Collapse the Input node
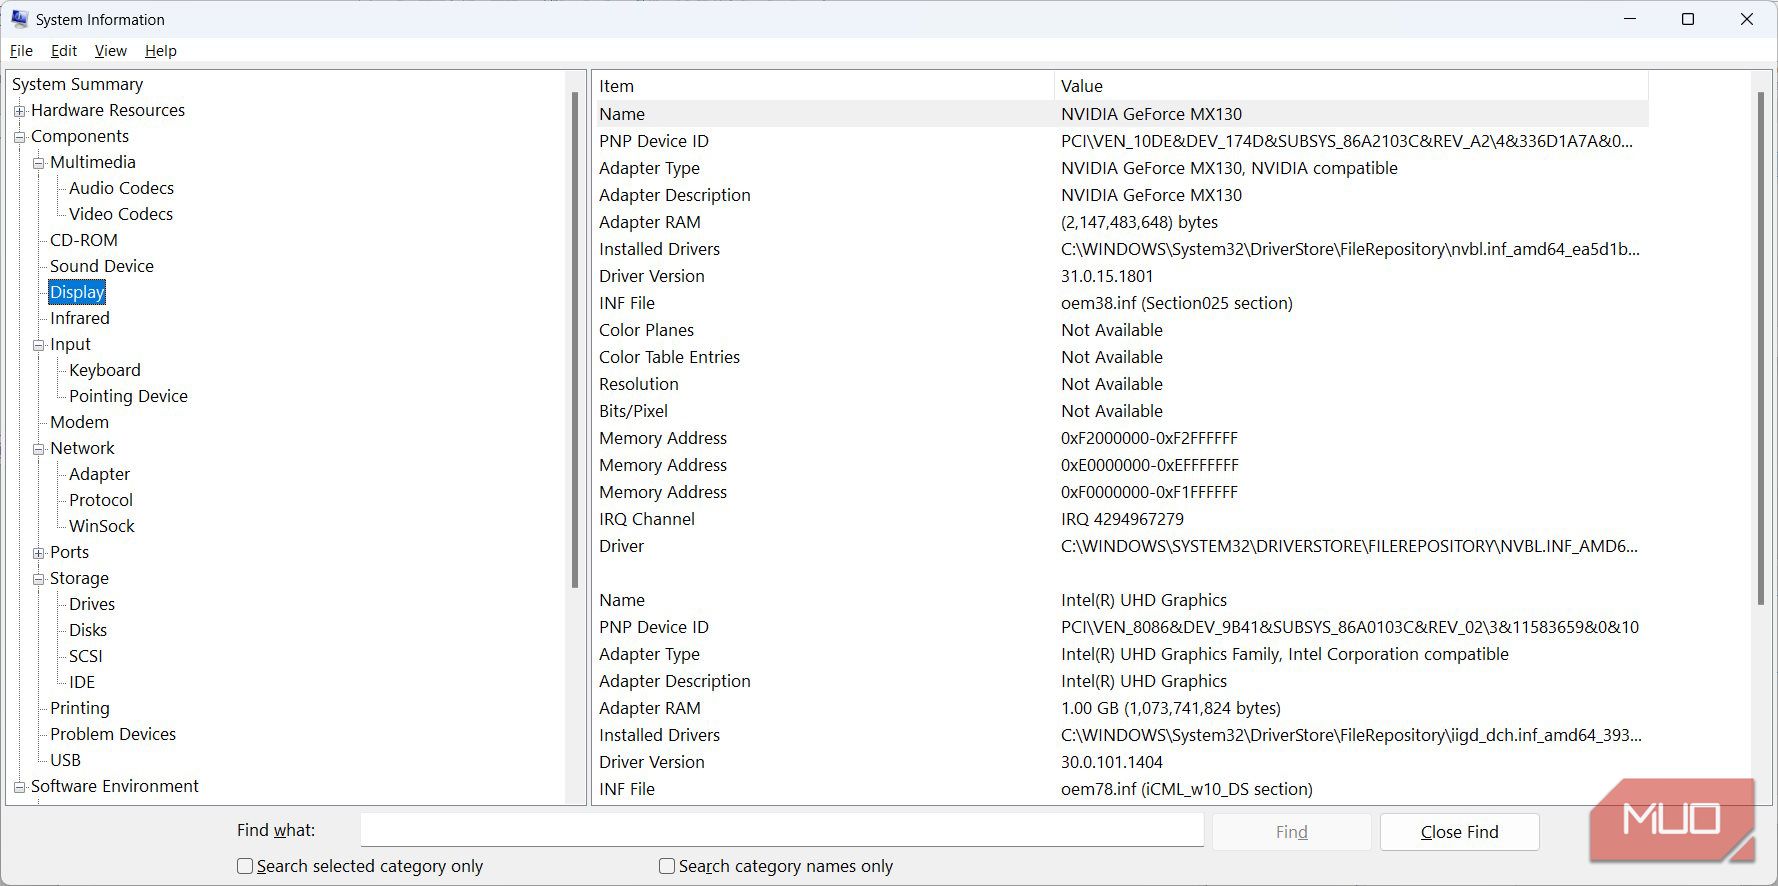The height and width of the screenshot is (886, 1778). click(38, 345)
